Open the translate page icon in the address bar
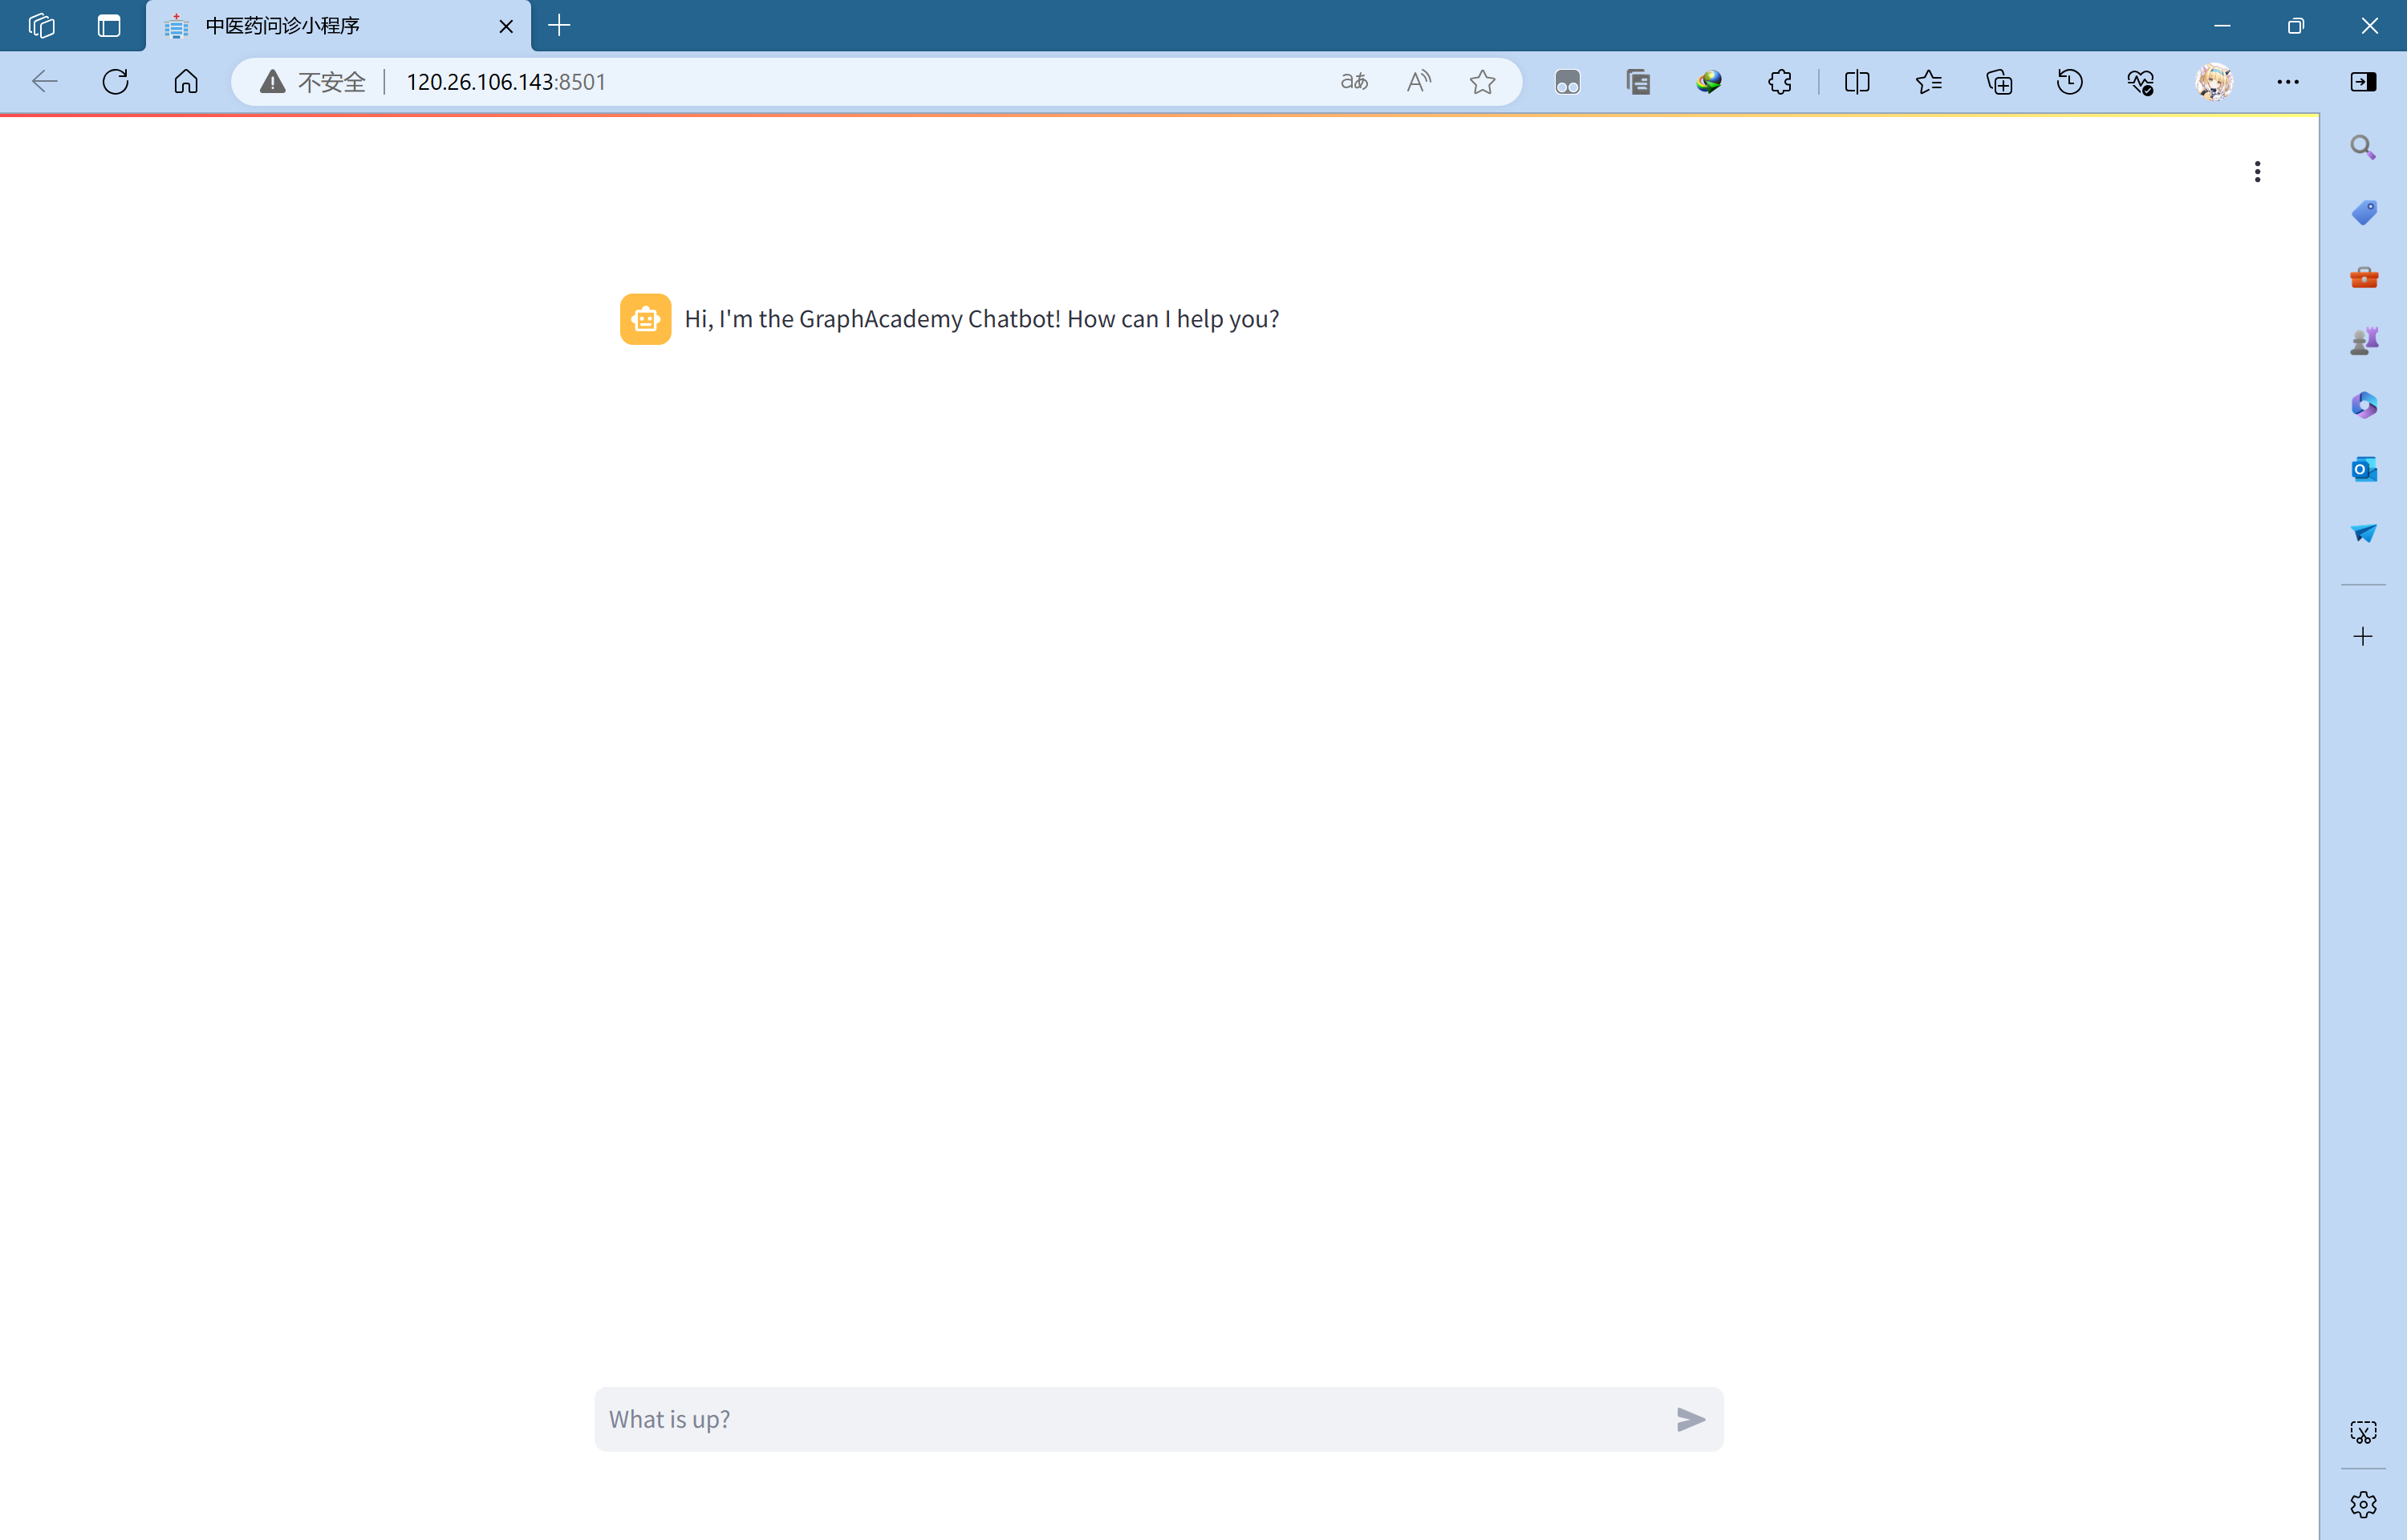 [1354, 82]
